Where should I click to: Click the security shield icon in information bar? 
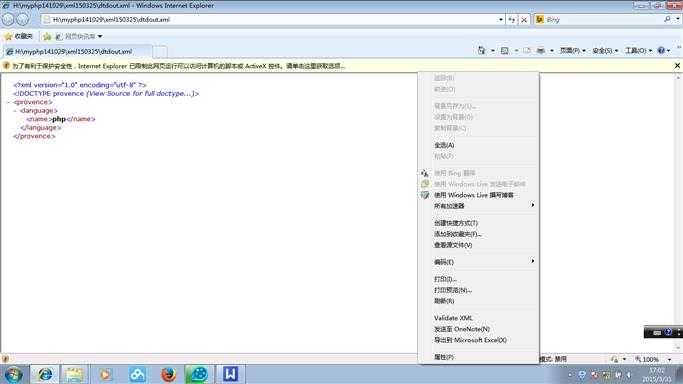6,66
